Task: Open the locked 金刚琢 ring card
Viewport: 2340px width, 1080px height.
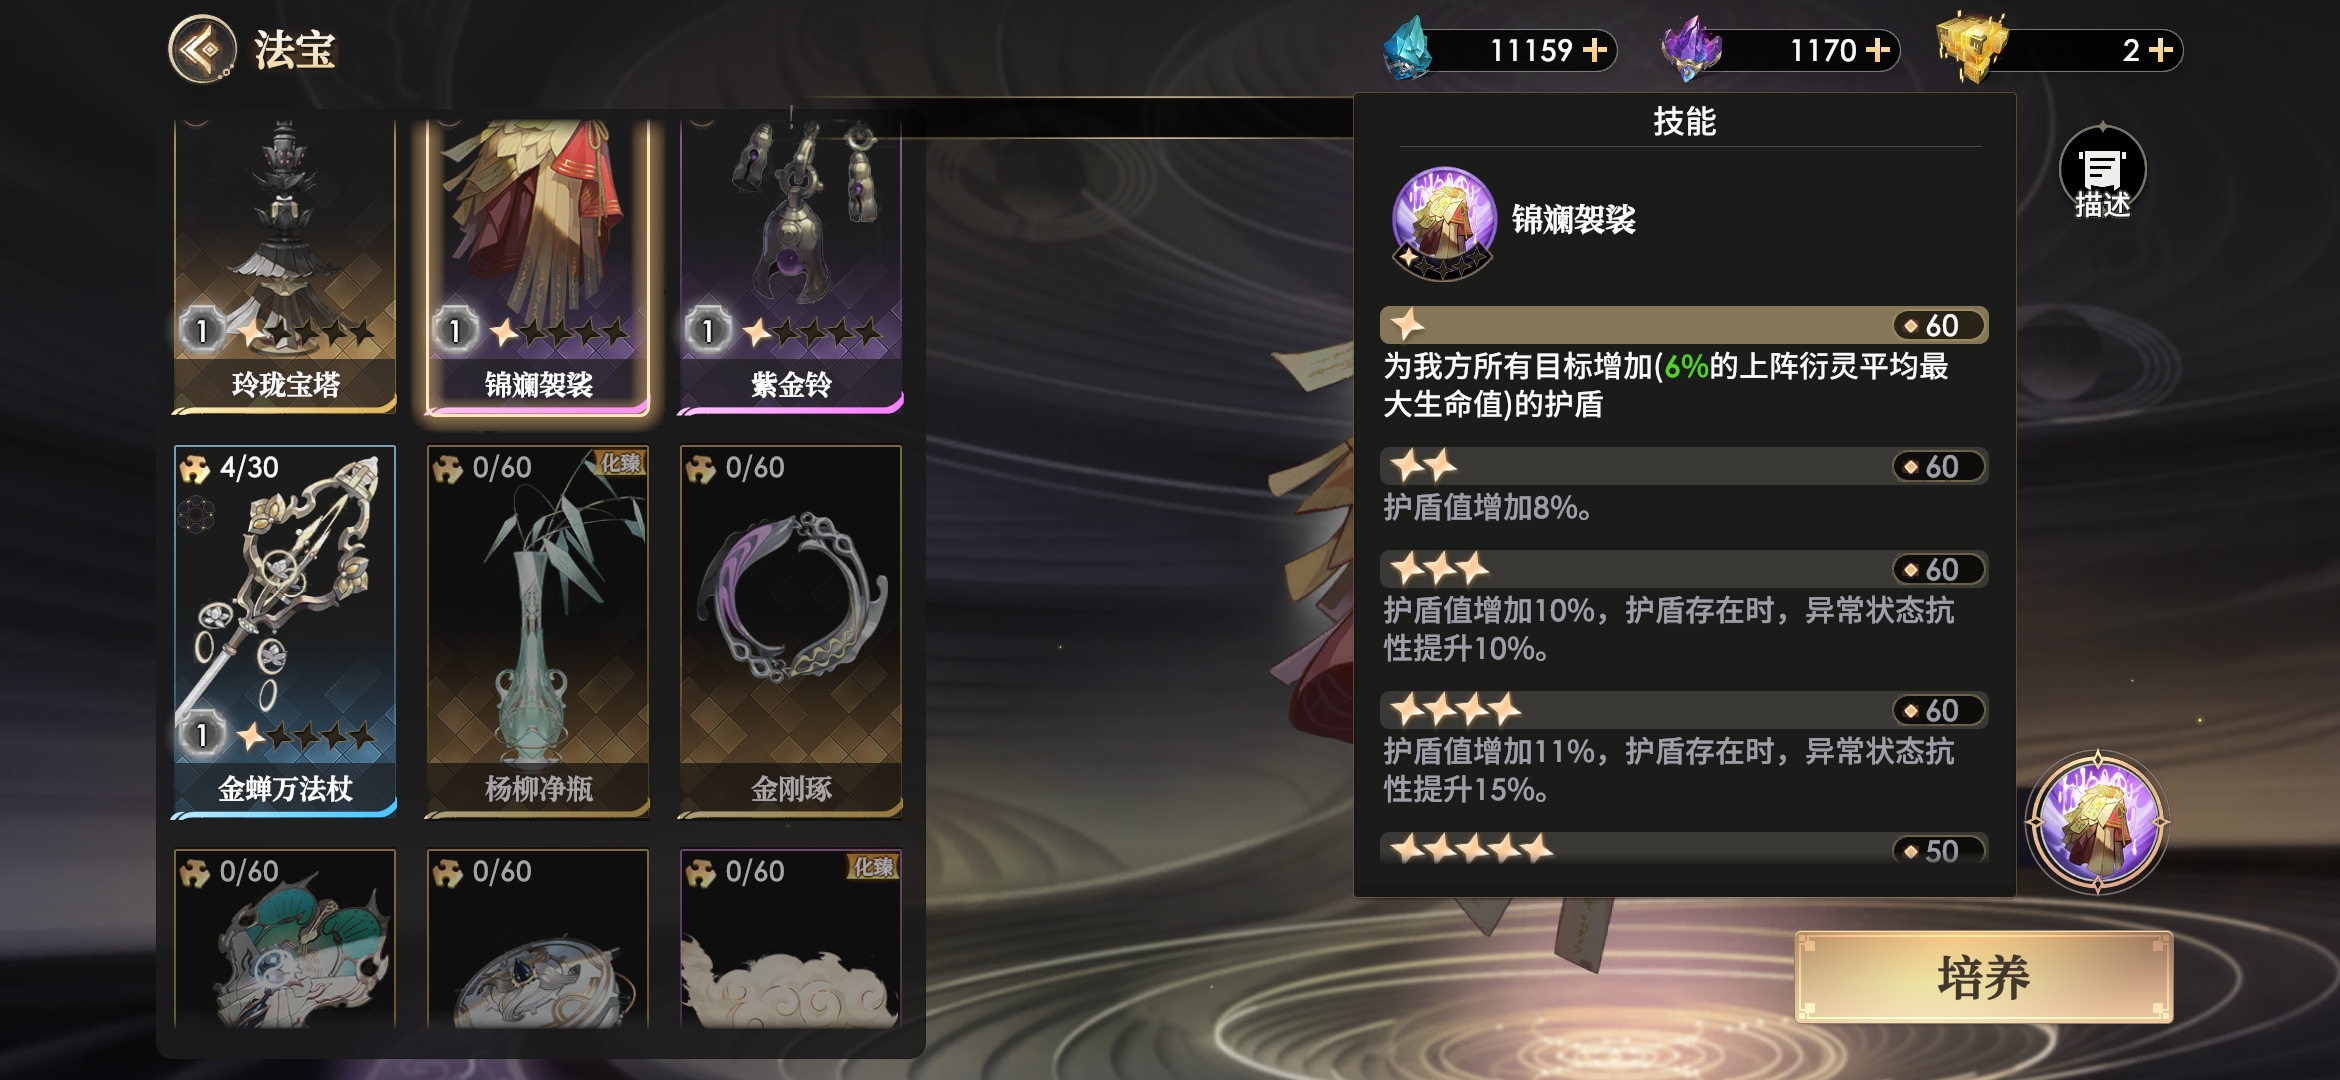Action: coord(791,631)
